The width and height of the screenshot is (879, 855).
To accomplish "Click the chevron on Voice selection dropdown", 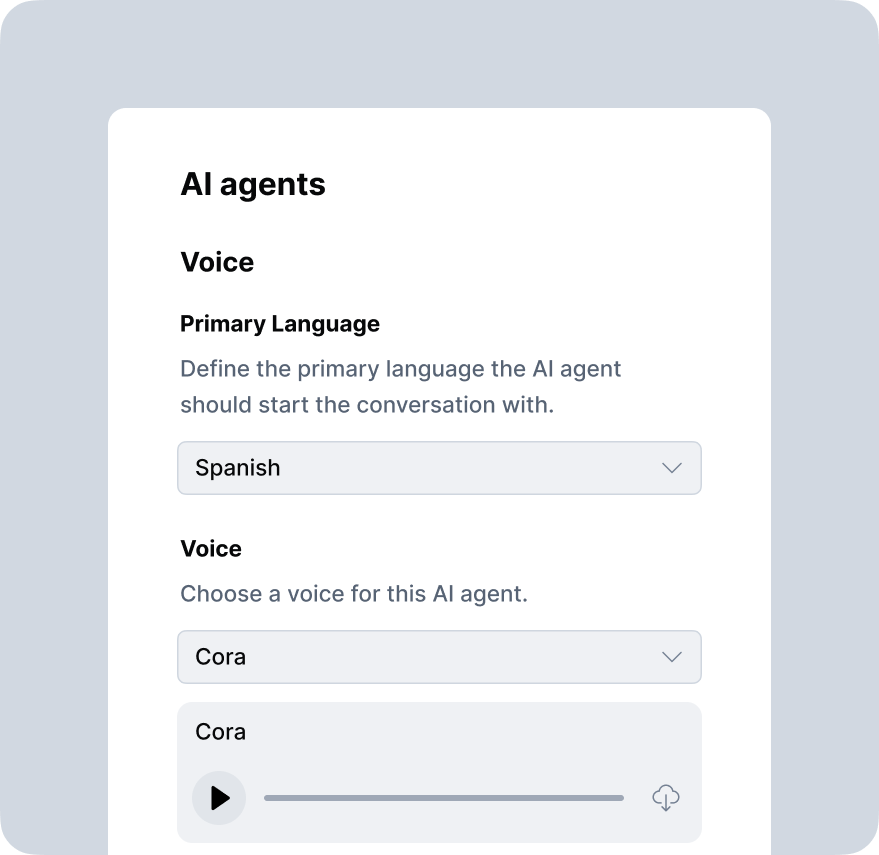I will (x=672, y=657).
